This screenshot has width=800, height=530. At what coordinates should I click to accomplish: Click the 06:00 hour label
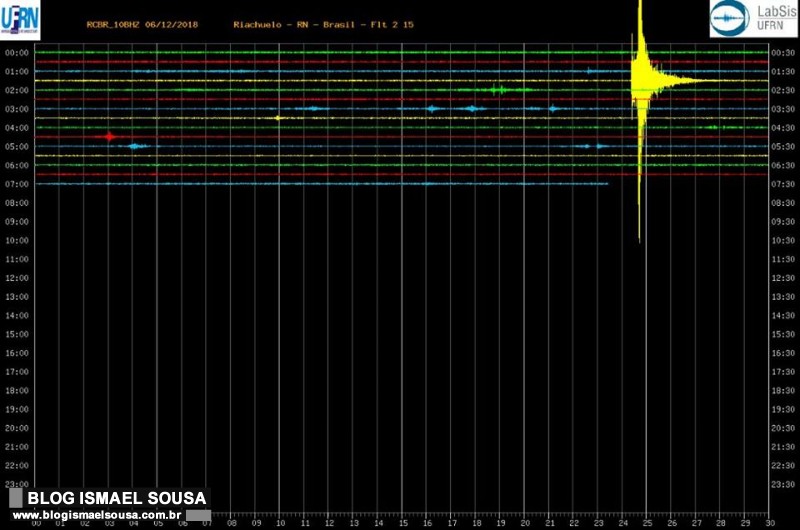17,166
